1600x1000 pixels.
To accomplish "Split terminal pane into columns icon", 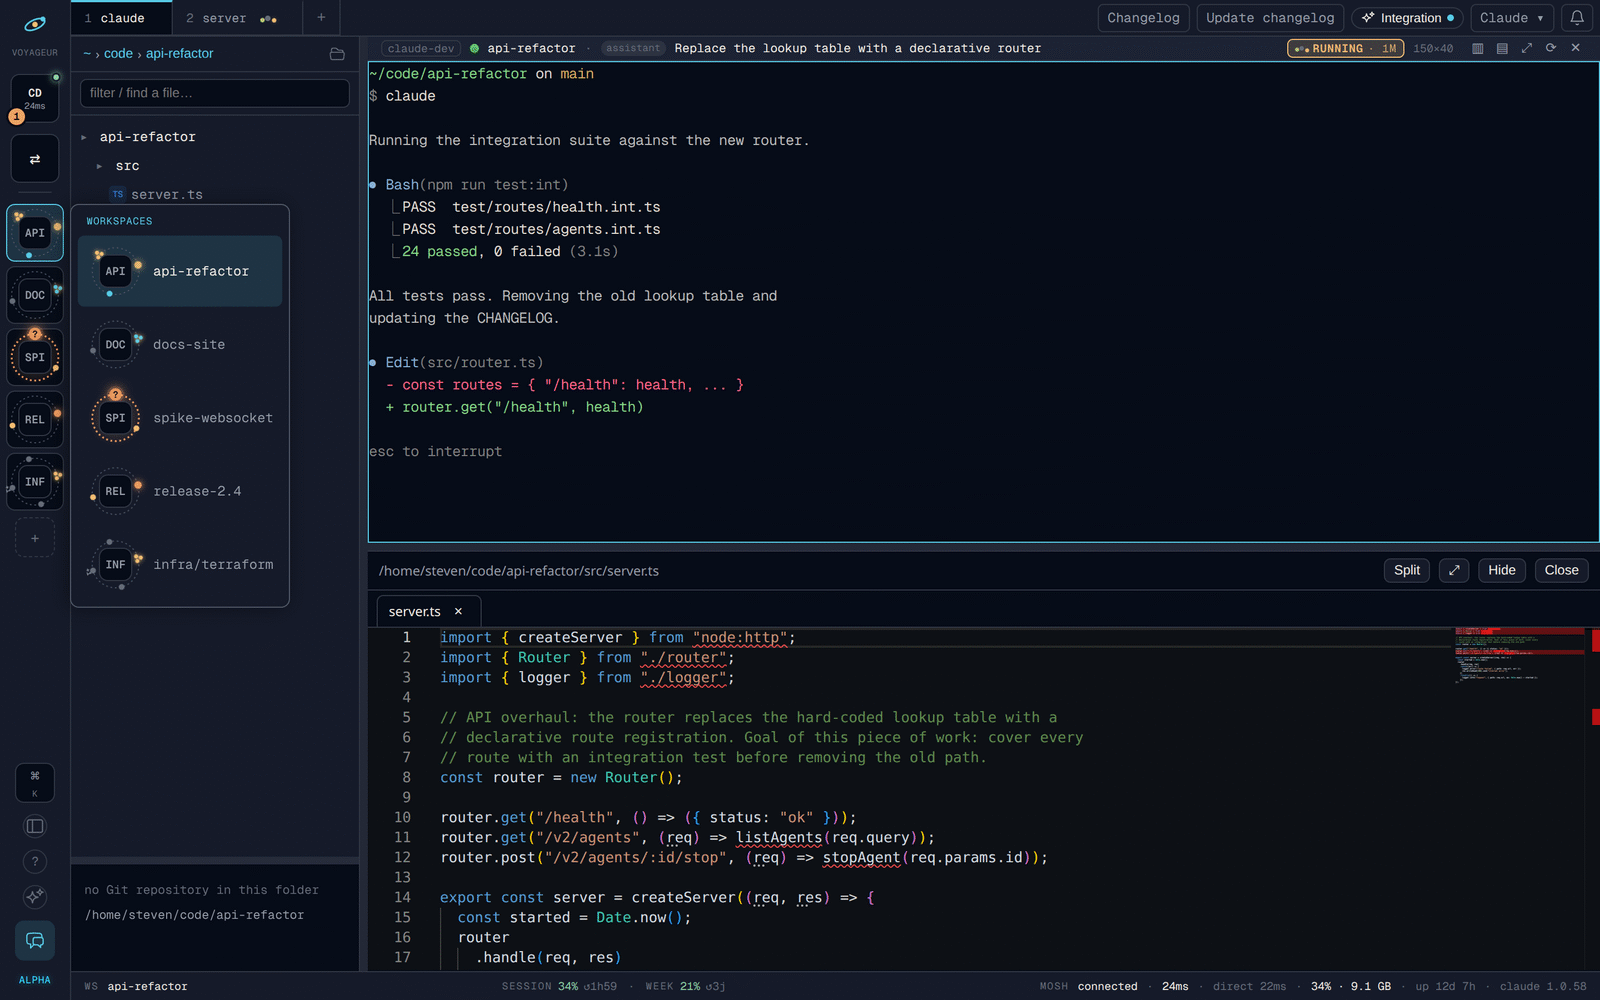I will (1477, 48).
